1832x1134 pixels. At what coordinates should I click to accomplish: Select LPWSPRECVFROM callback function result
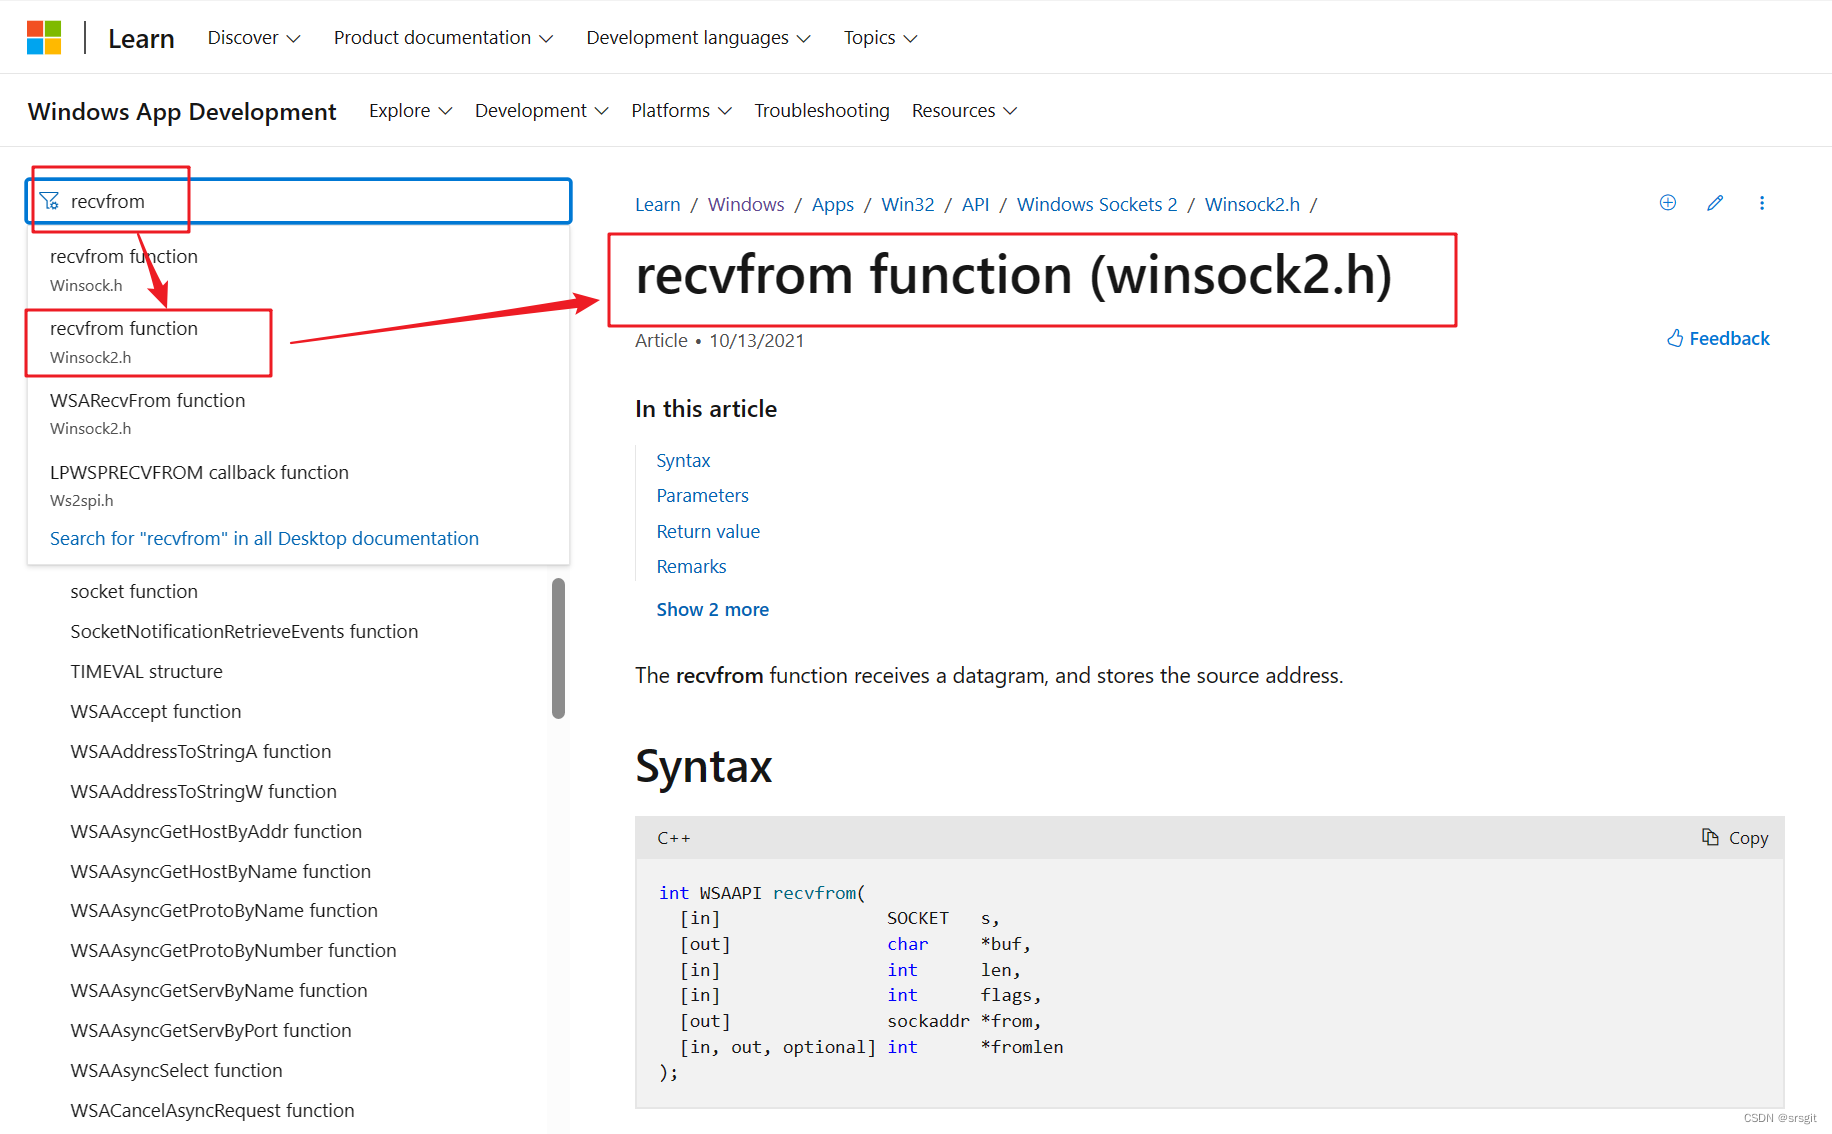pos(298,485)
